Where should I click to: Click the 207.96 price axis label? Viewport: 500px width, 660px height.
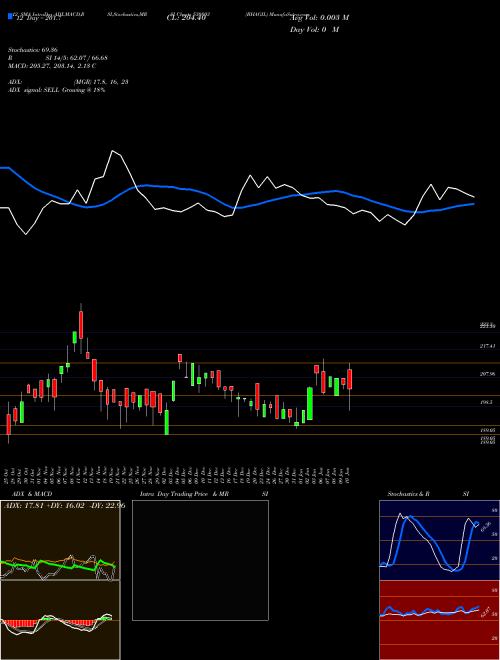click(487, 374)
